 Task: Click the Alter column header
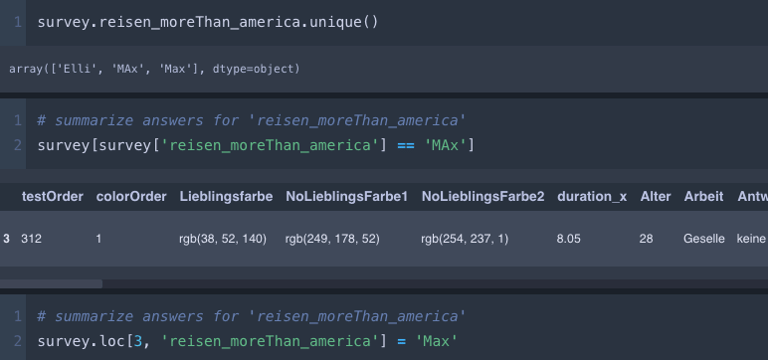[x=655, y=196]
